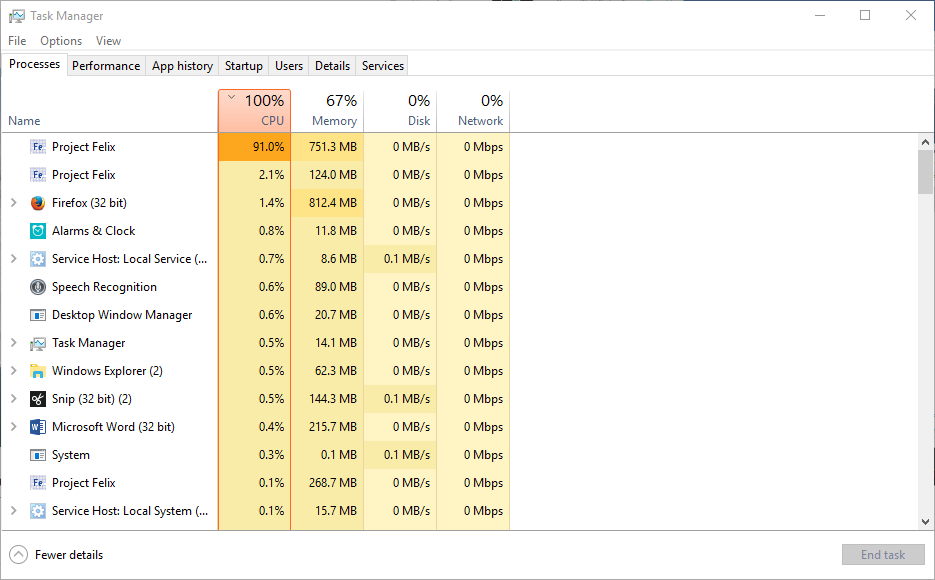Switch to the Performance tab
The image size is (935, 580).
106,66
